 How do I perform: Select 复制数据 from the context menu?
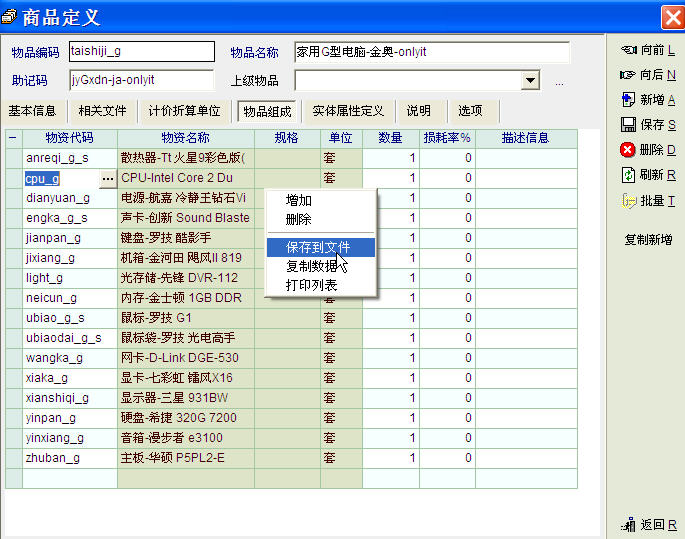click(311, 266)
